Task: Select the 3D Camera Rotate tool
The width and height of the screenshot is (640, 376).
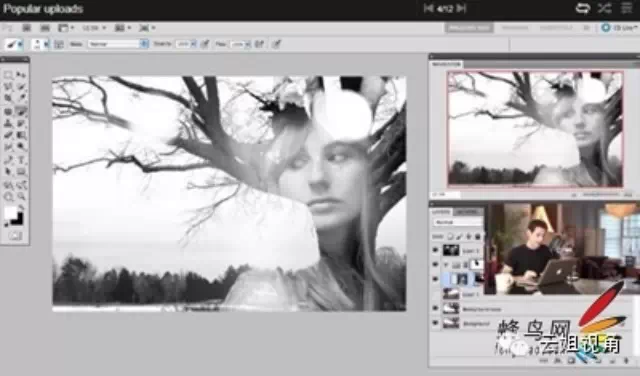Action: coord(22,185)
